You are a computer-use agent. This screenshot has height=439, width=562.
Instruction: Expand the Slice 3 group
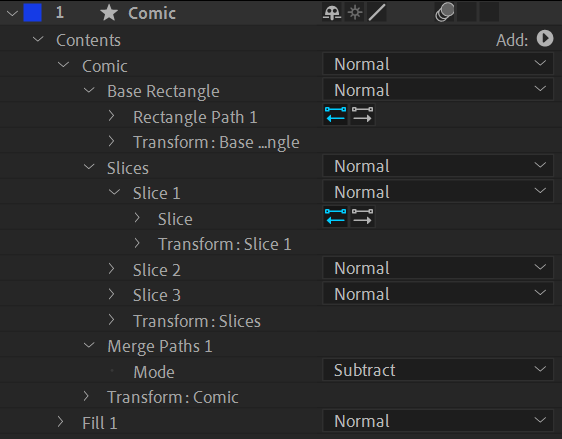click(x=111, y=294)
